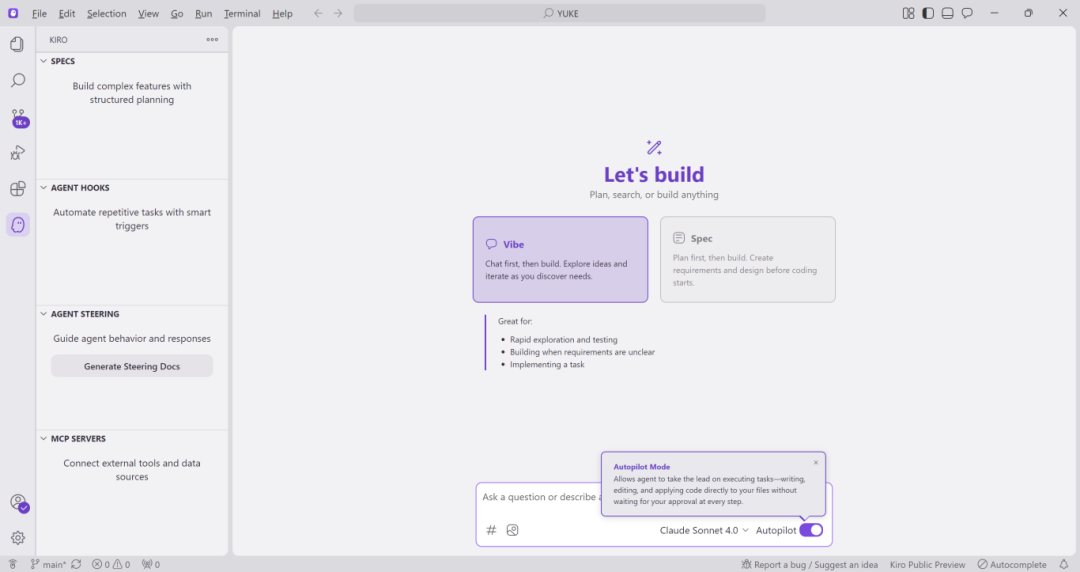Image resolution: width=1080 pixels, height=572 pixels.
Task: Open the Claude Sonnet 4.0 model dropdown
Action: (x=704, y=530)
